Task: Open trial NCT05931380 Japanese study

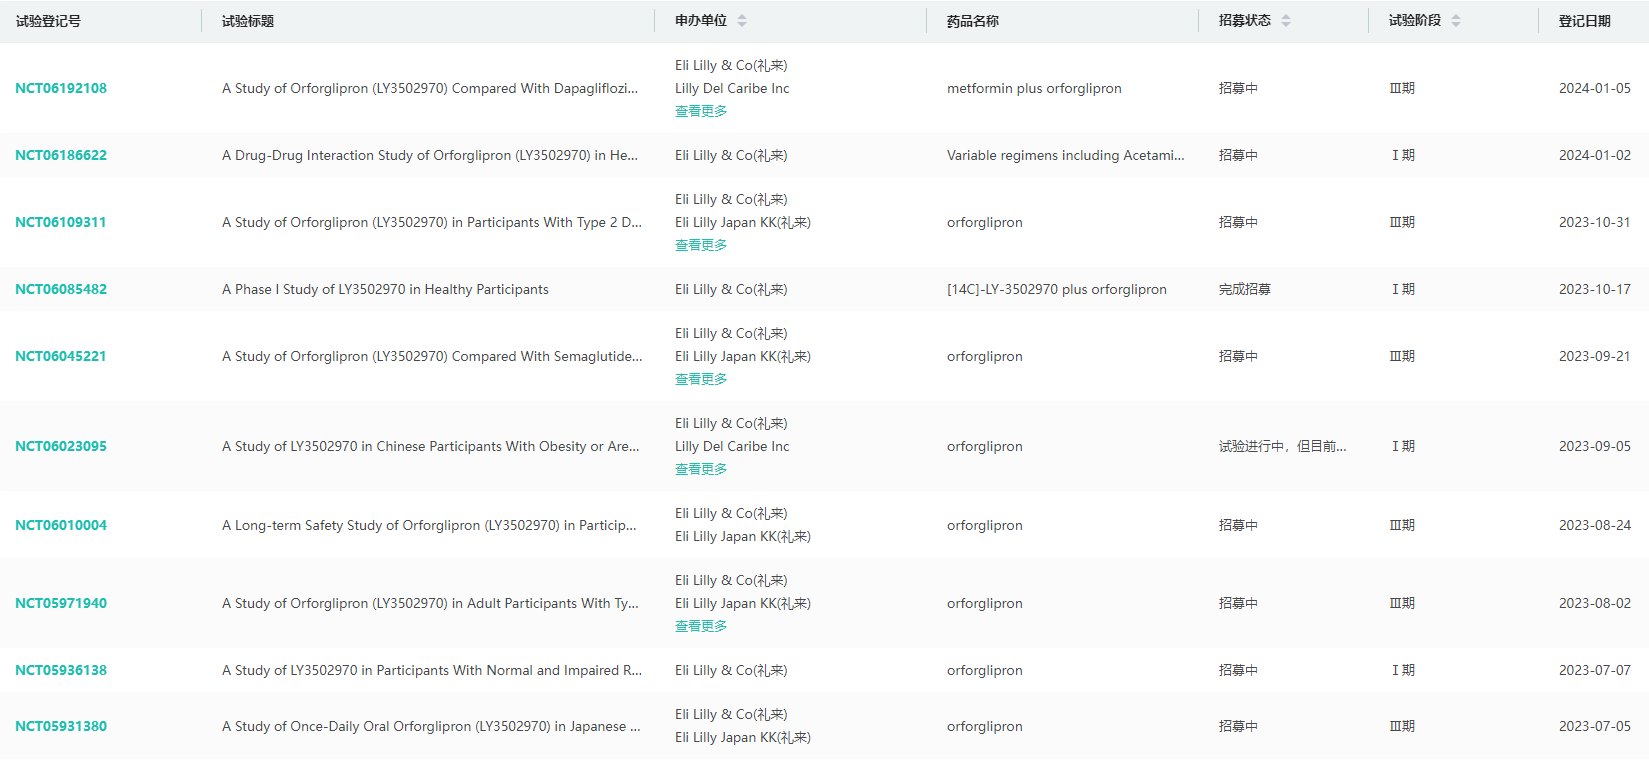Action: [61, 726]
